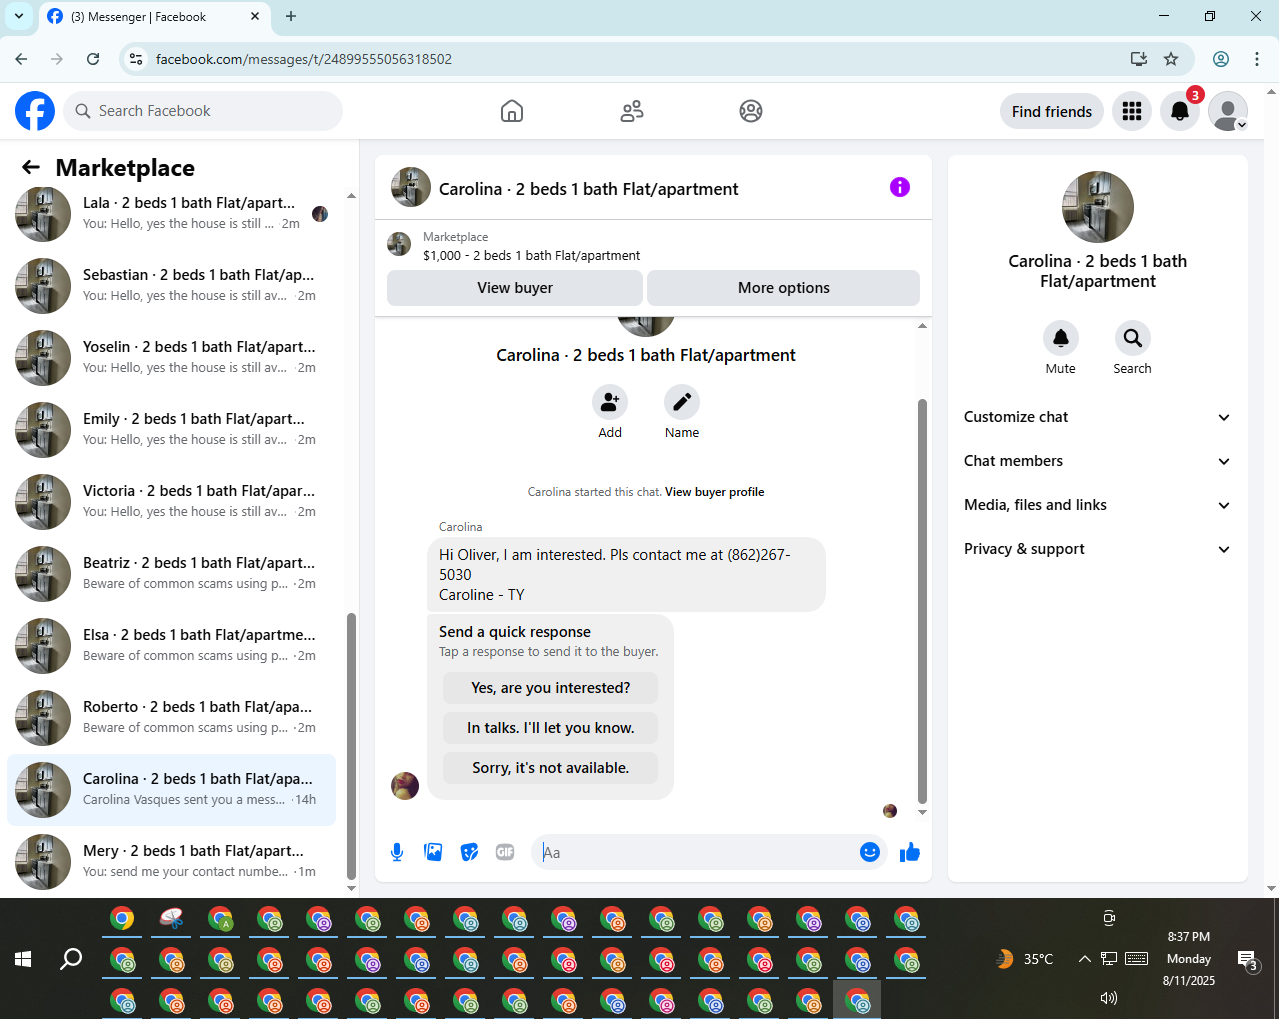The image size is (1279, 1019).
Task: Expand Media, files and links section
Action: 1097,505
